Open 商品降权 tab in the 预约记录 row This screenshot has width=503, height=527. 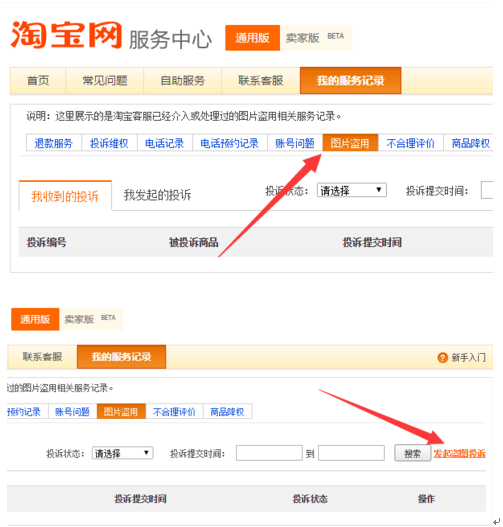pyautogui.click(x=227, y=411)
